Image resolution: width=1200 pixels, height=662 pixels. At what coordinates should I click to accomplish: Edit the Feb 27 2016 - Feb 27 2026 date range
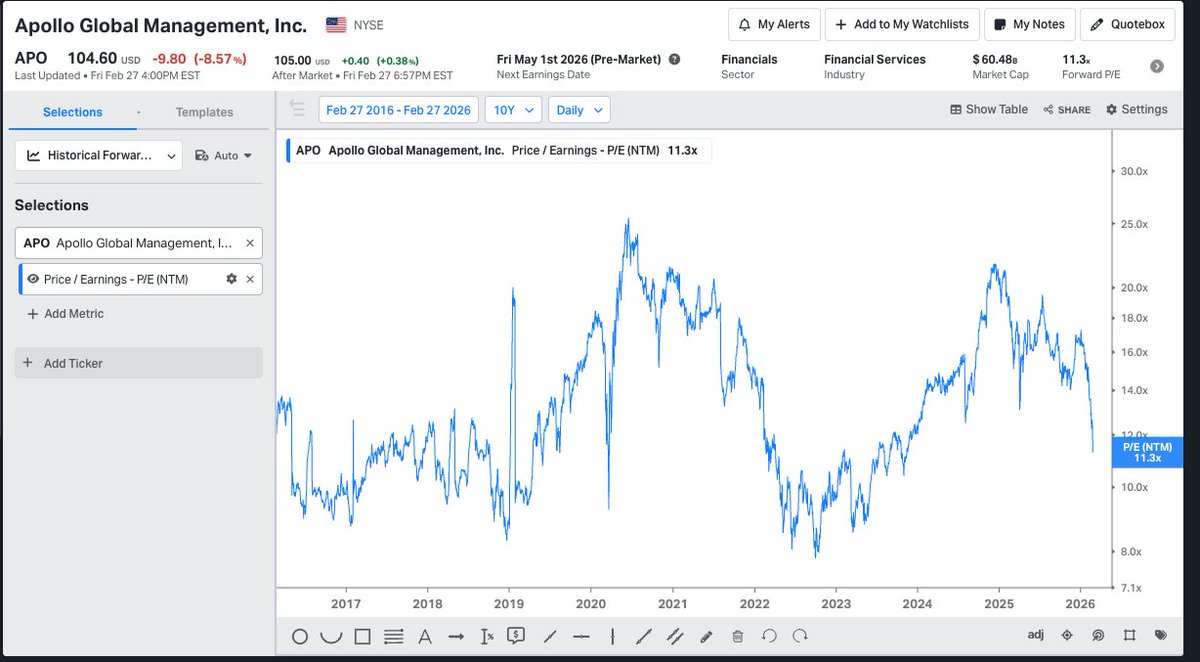point(398,110)
